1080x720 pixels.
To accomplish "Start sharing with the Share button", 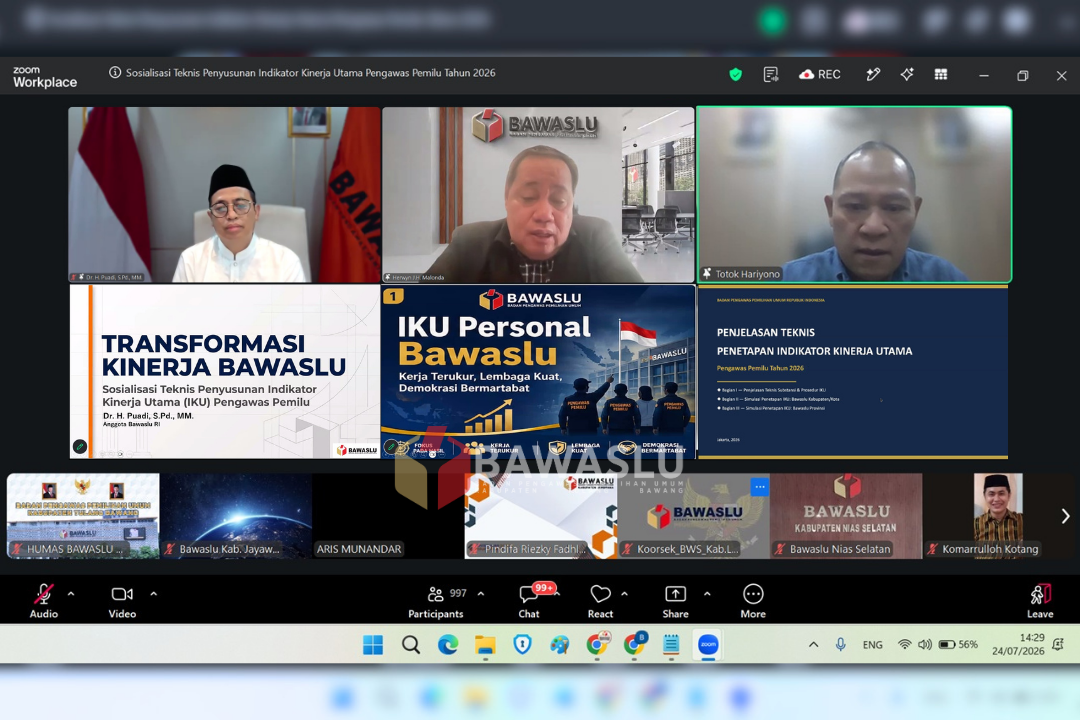I will point(675,600).
